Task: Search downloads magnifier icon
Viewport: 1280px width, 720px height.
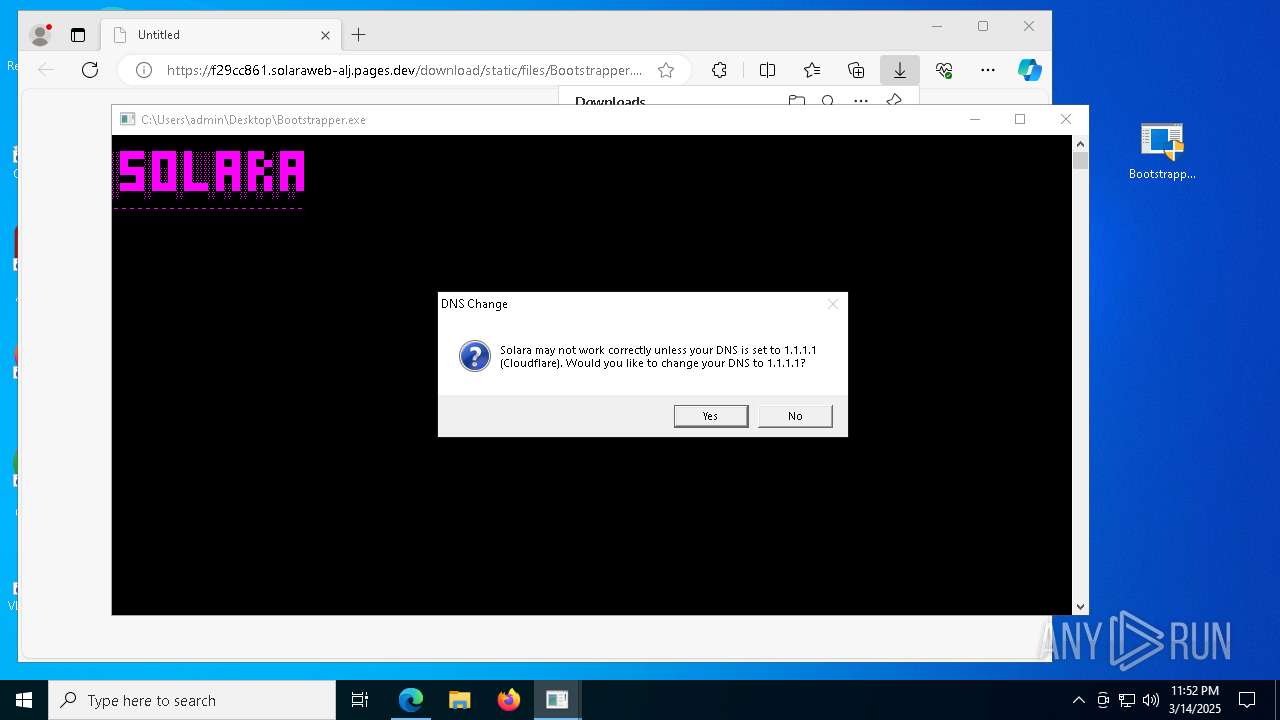Action: (x=828, y=101)
